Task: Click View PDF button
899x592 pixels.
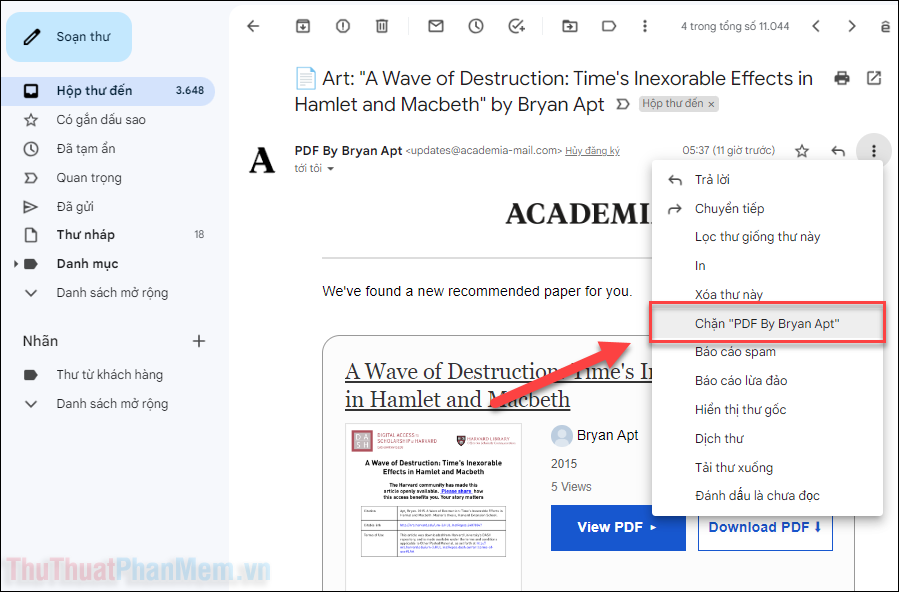Action: [x=617, y=527]
